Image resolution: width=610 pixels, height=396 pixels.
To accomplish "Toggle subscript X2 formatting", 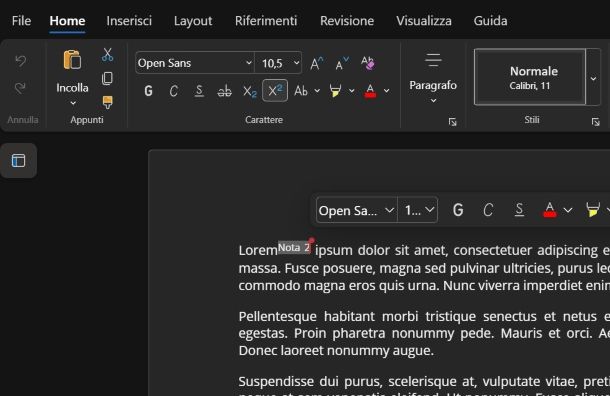I will tap(249, 91).
